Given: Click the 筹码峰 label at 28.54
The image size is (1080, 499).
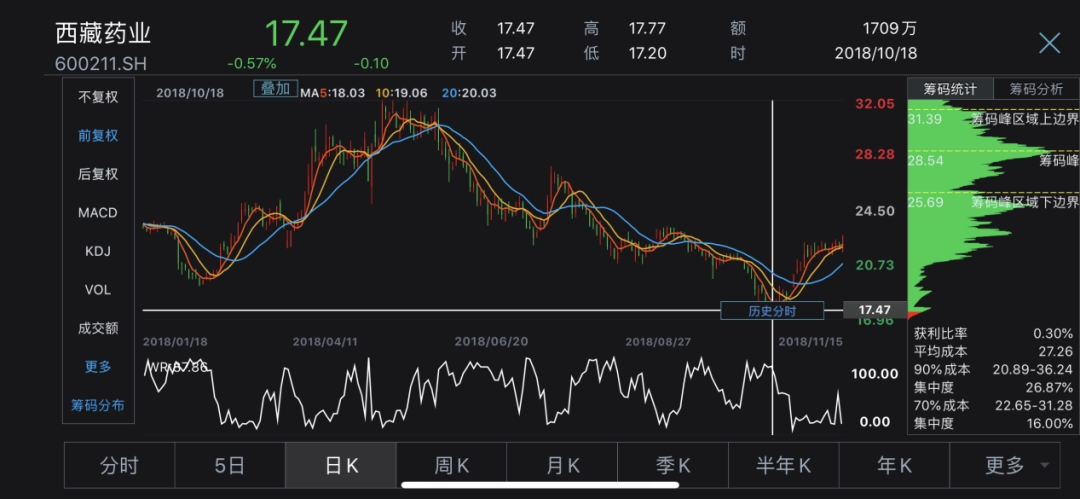Looking at the screenshot, I should pos(1059,161).
